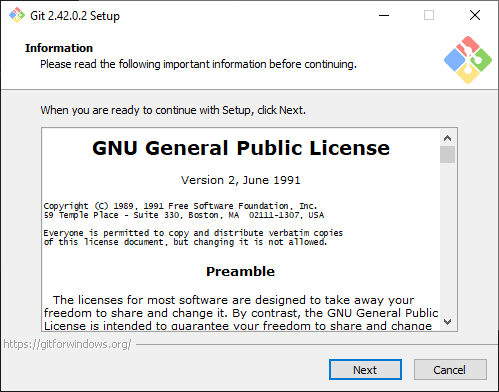The height and width of the screenshot is (392, 499).
Task: Click the 'GNU General Public License' heading
Action: 241,148
